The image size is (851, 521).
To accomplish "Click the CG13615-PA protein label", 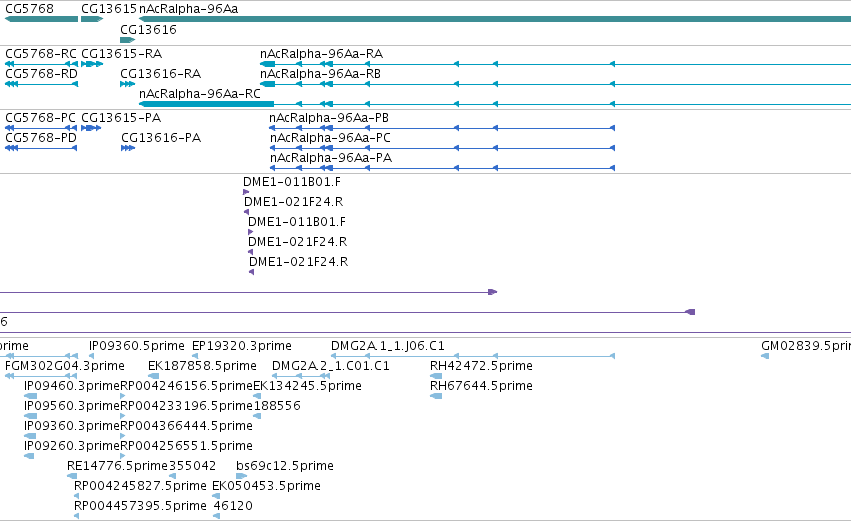I will 121,118.
